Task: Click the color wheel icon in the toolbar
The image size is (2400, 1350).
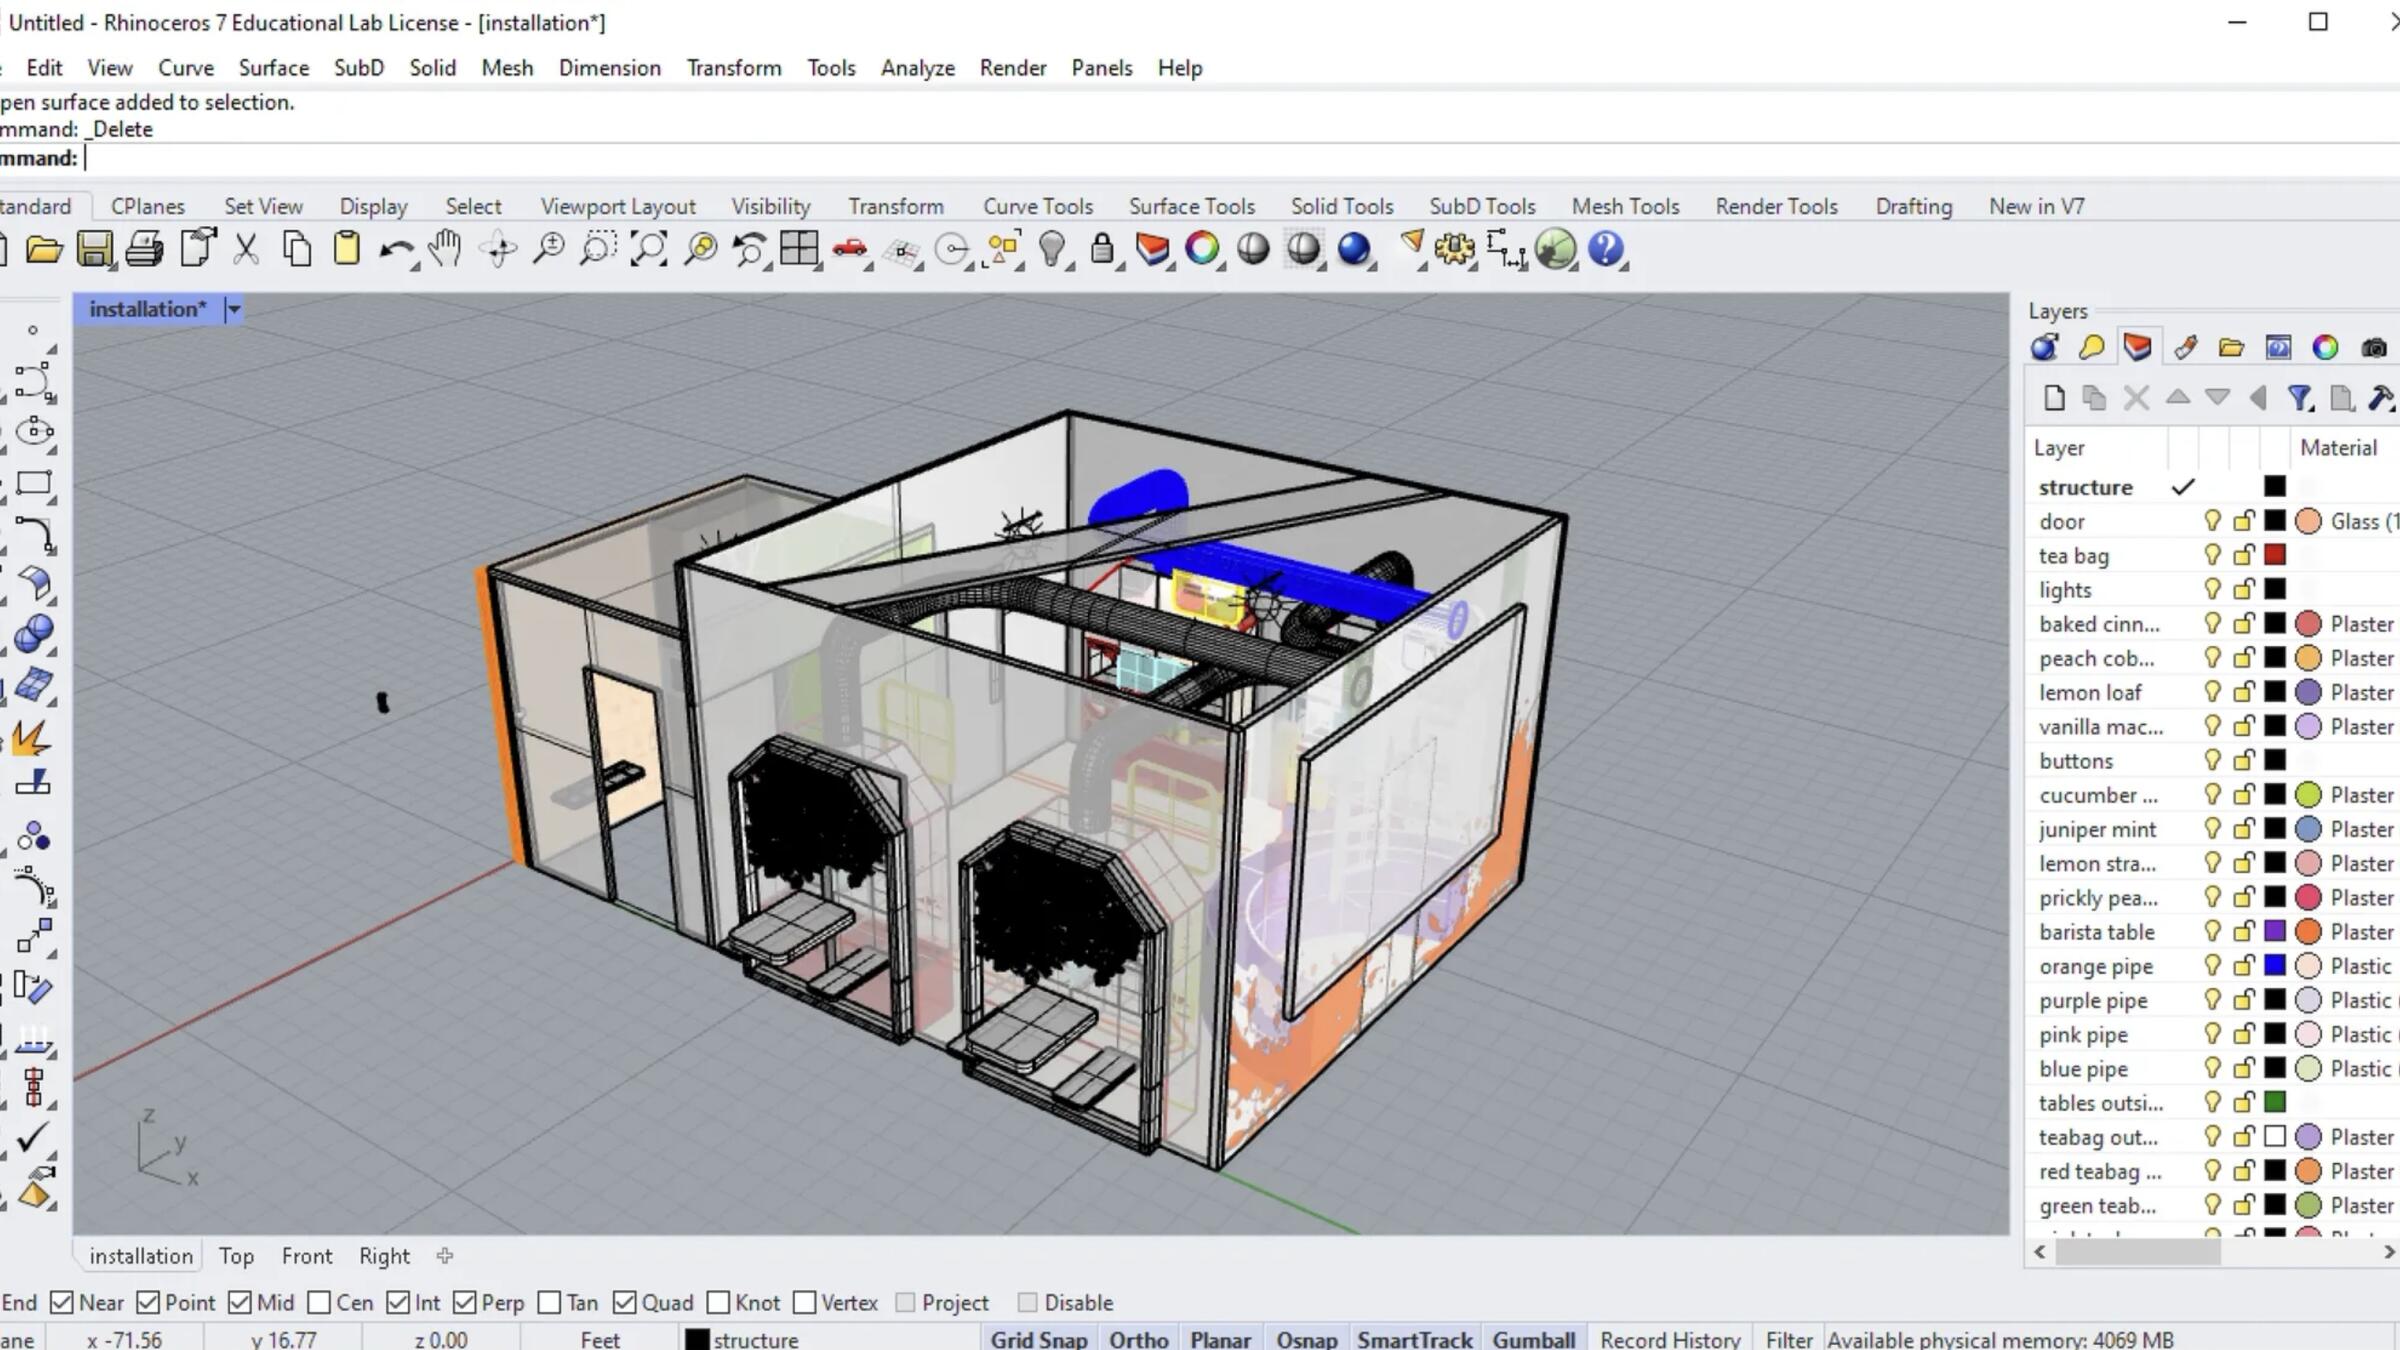Action: point(1202,248)
